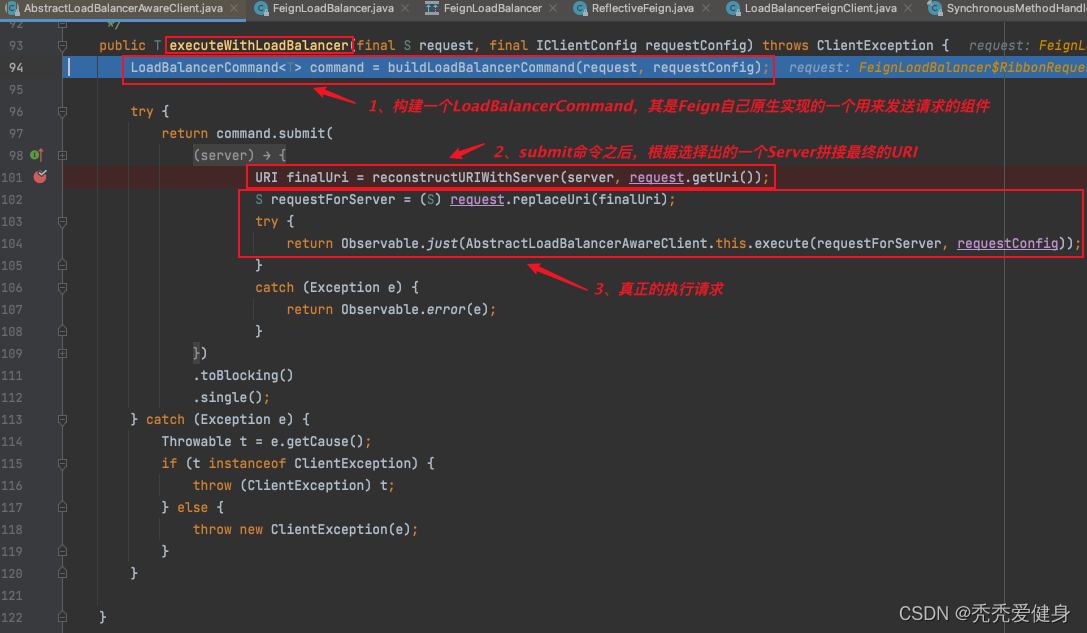Viewport: 1087px width, 633px height.
Task: Click the icon of SynchronousMethodHandl... tab
Action: point(934,8)
